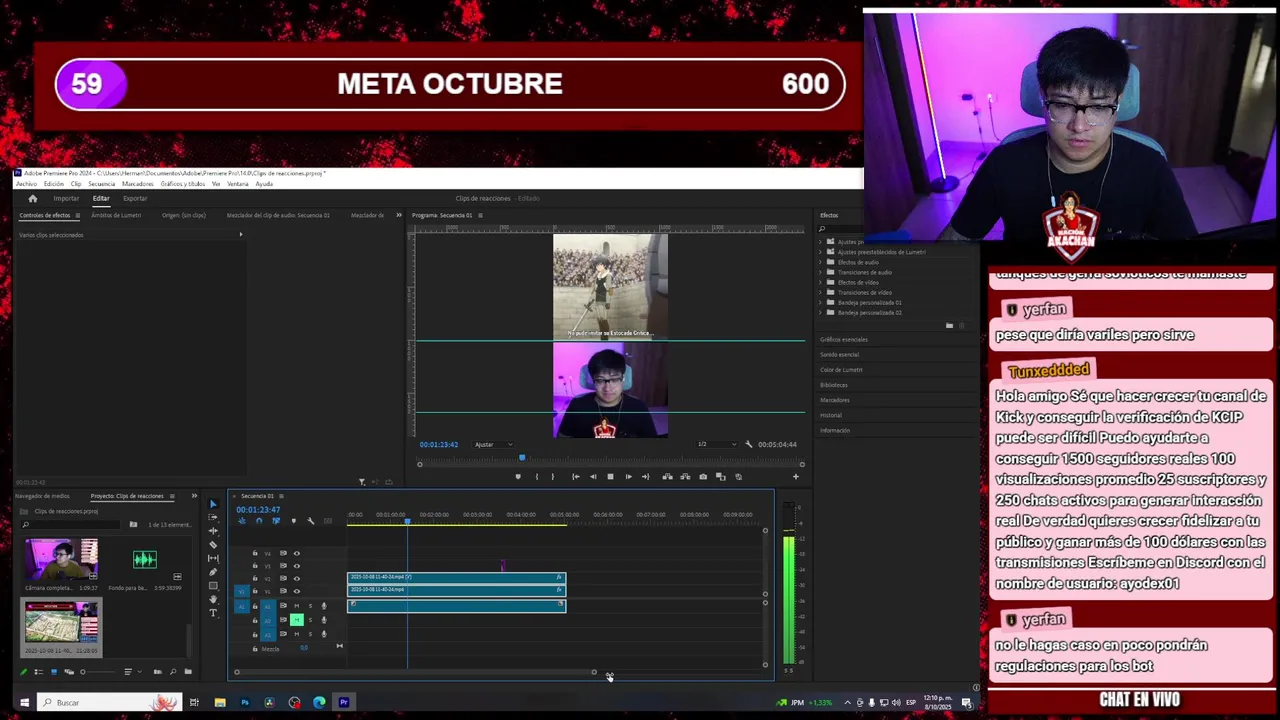Expand Bandeja personalizada 01 folder
Image resolution: width=1280 pixels, height=720 pixels.
tap(821, 302)
